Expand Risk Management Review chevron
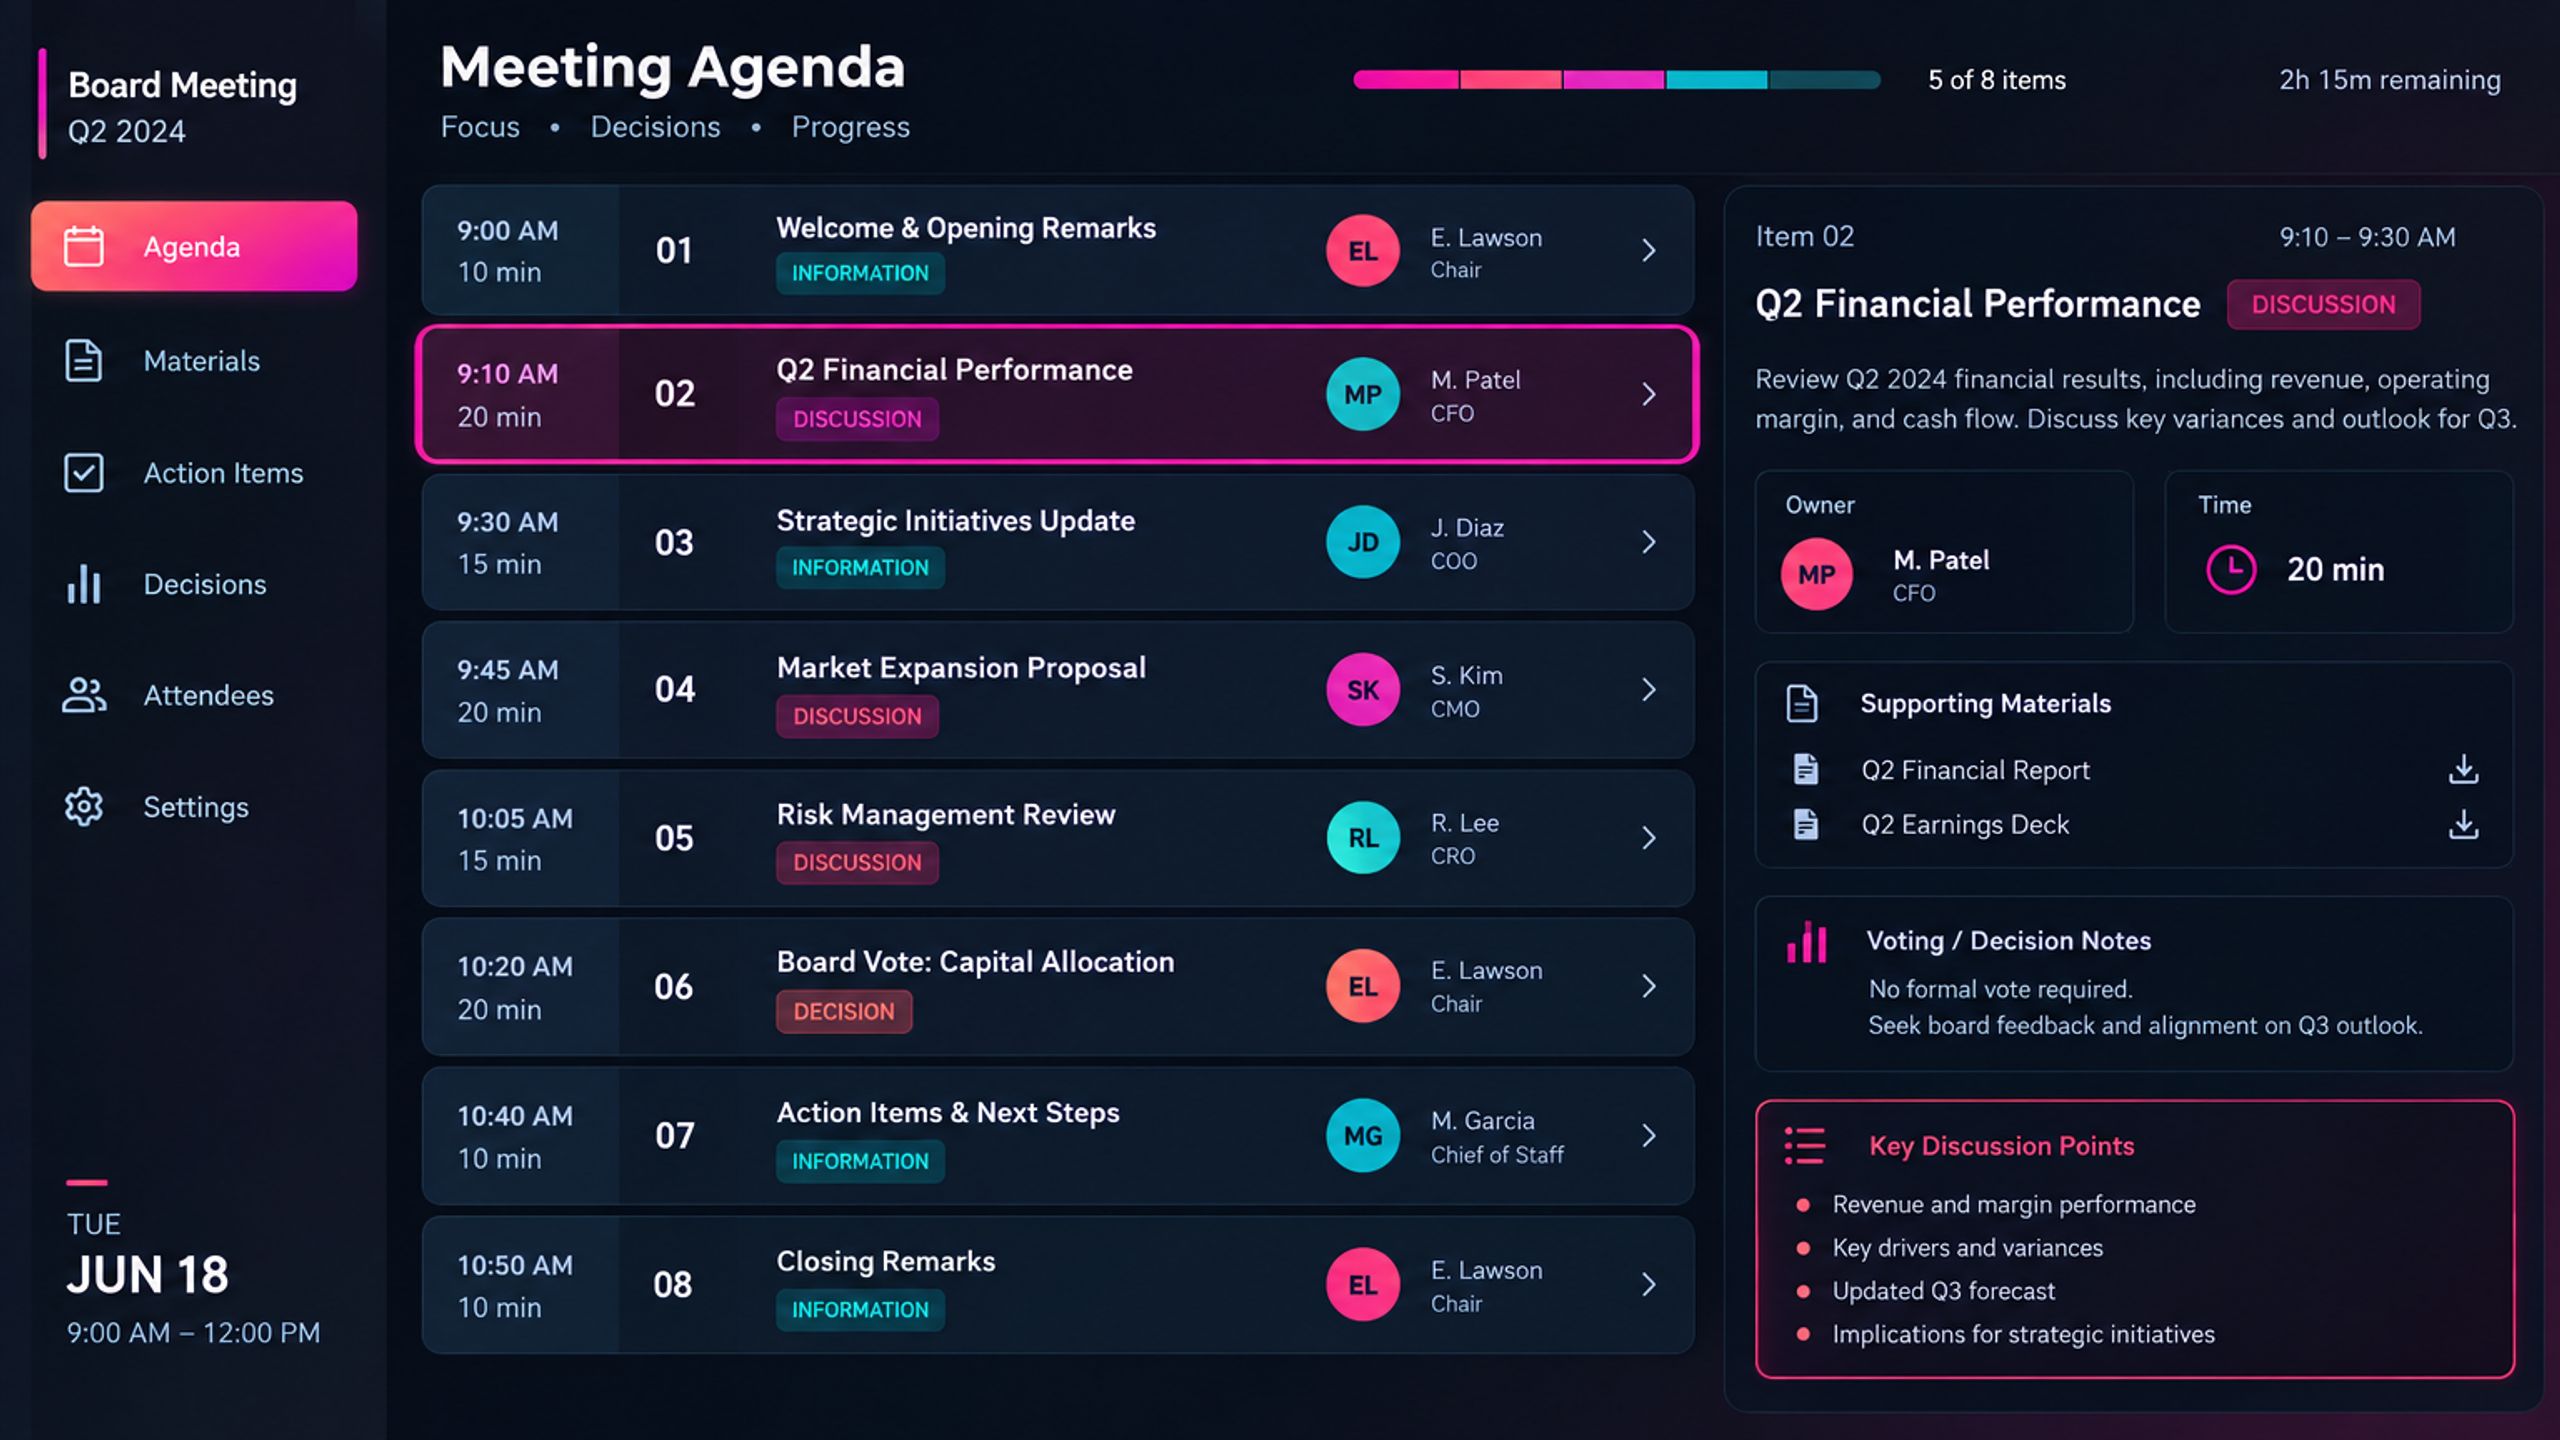 1649,838
